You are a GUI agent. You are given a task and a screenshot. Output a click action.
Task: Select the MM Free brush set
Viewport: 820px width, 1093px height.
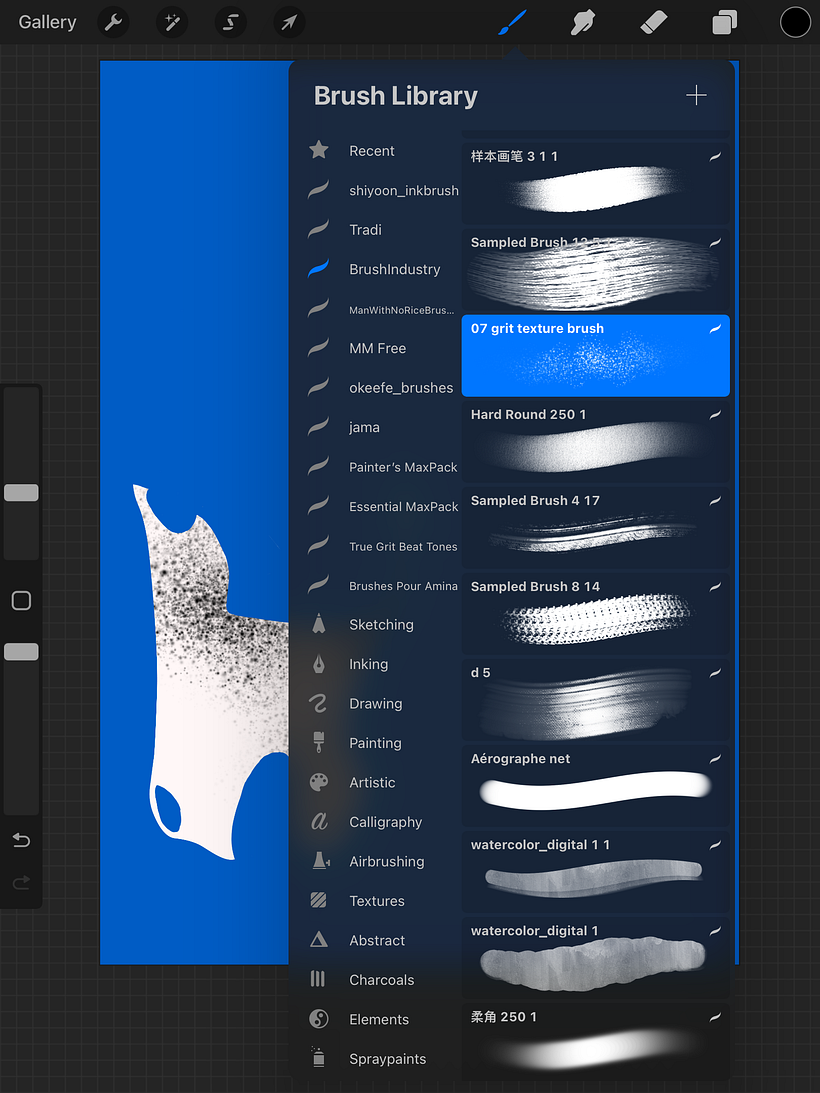click(381, 349)
